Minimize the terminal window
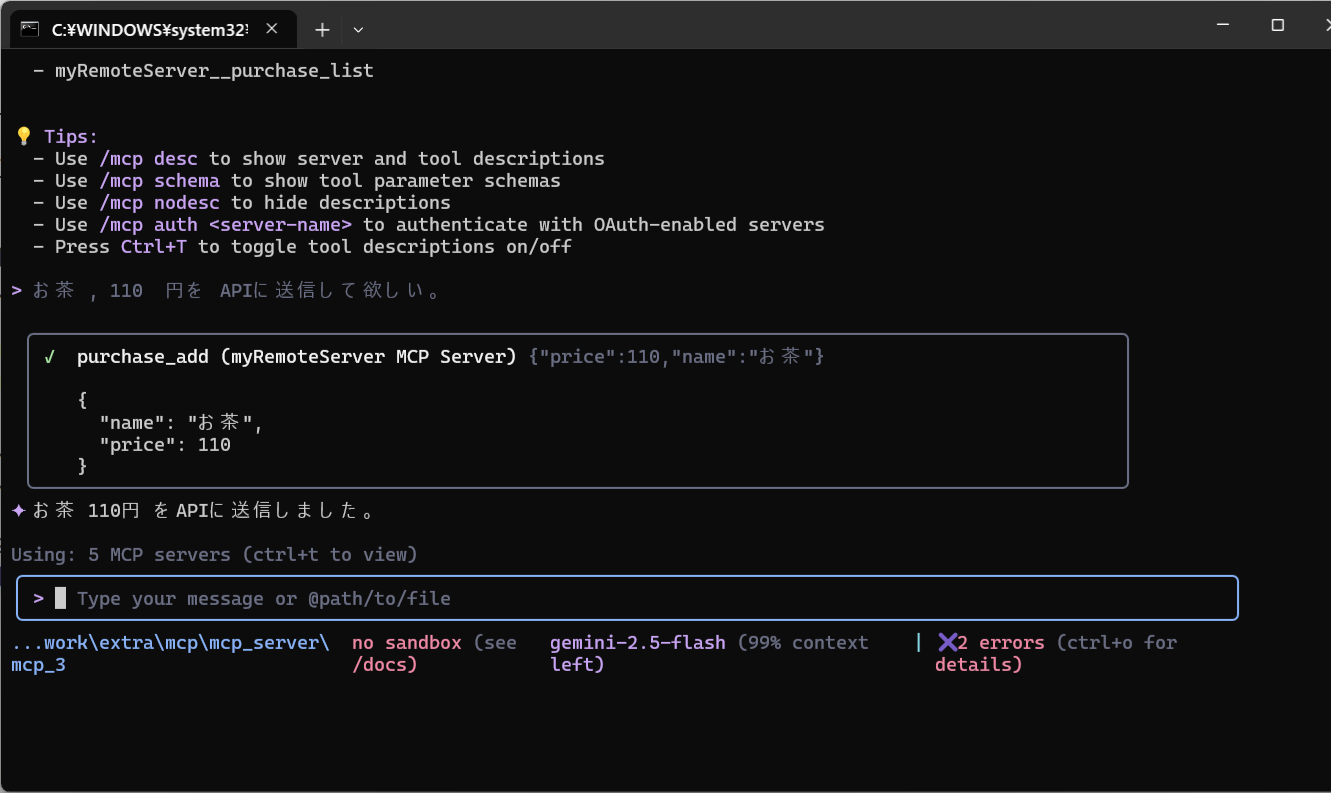Viewport: 1331px width, 793px height. pos(1222,25)
